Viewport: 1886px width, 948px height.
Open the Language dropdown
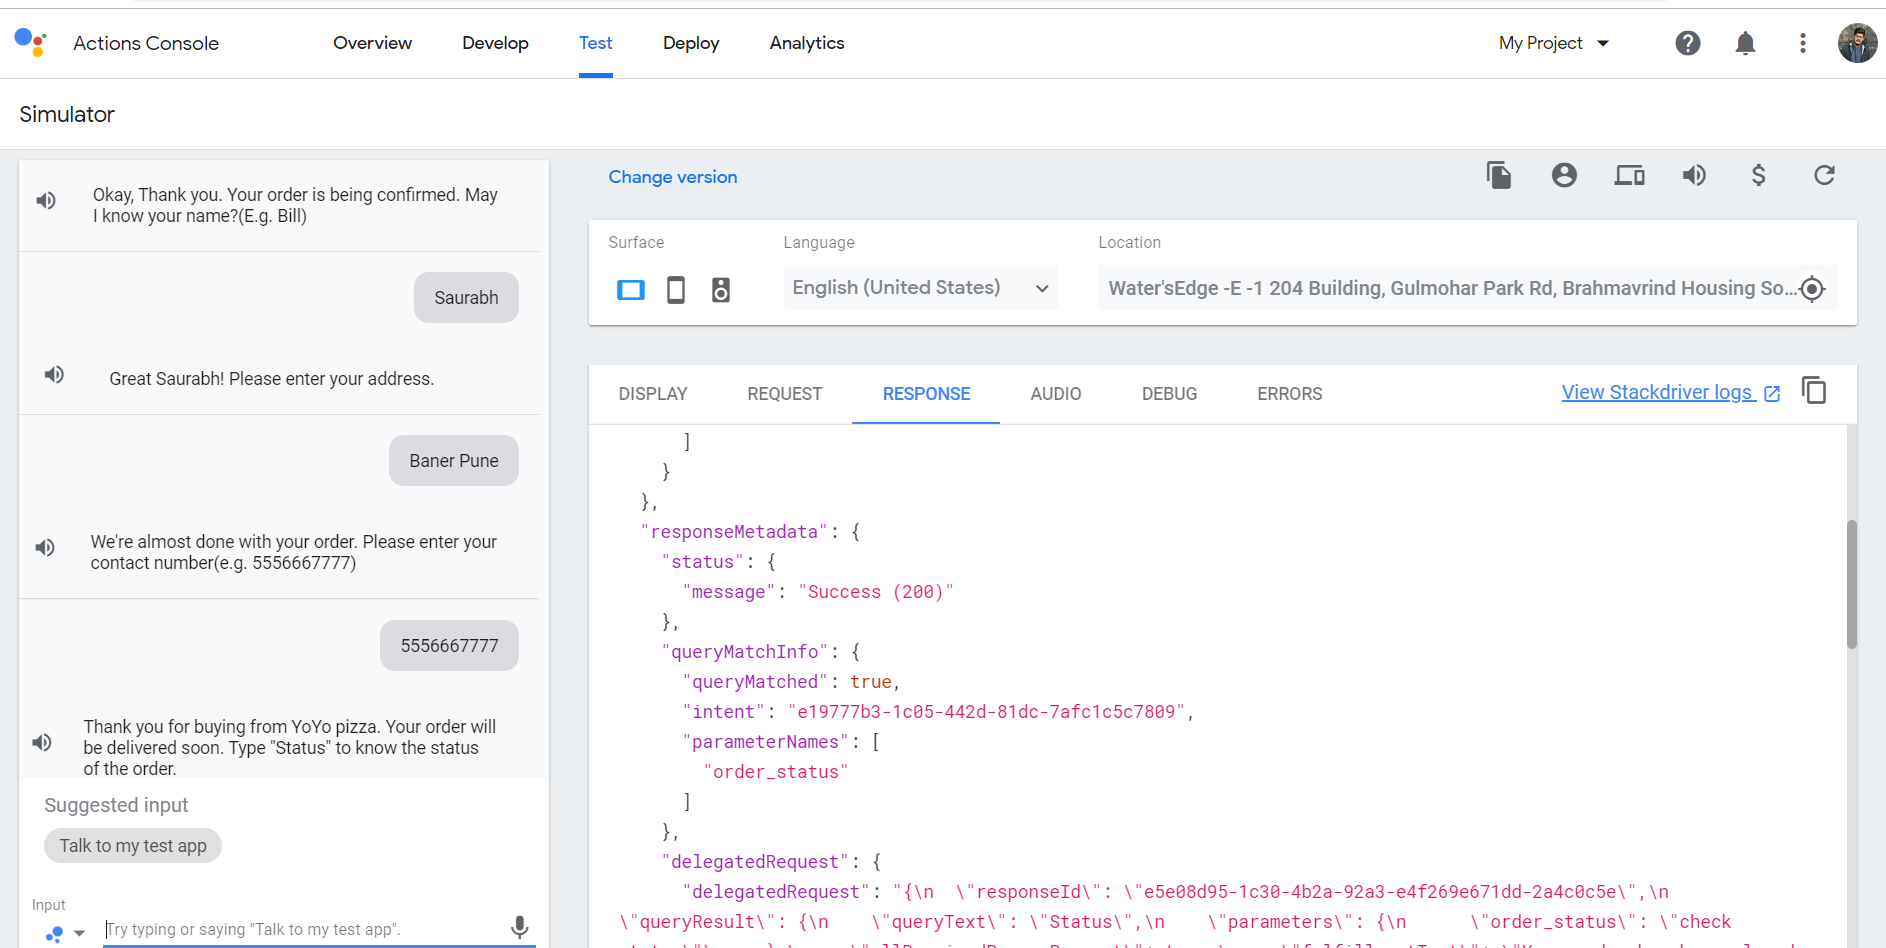tap(919, 287)
